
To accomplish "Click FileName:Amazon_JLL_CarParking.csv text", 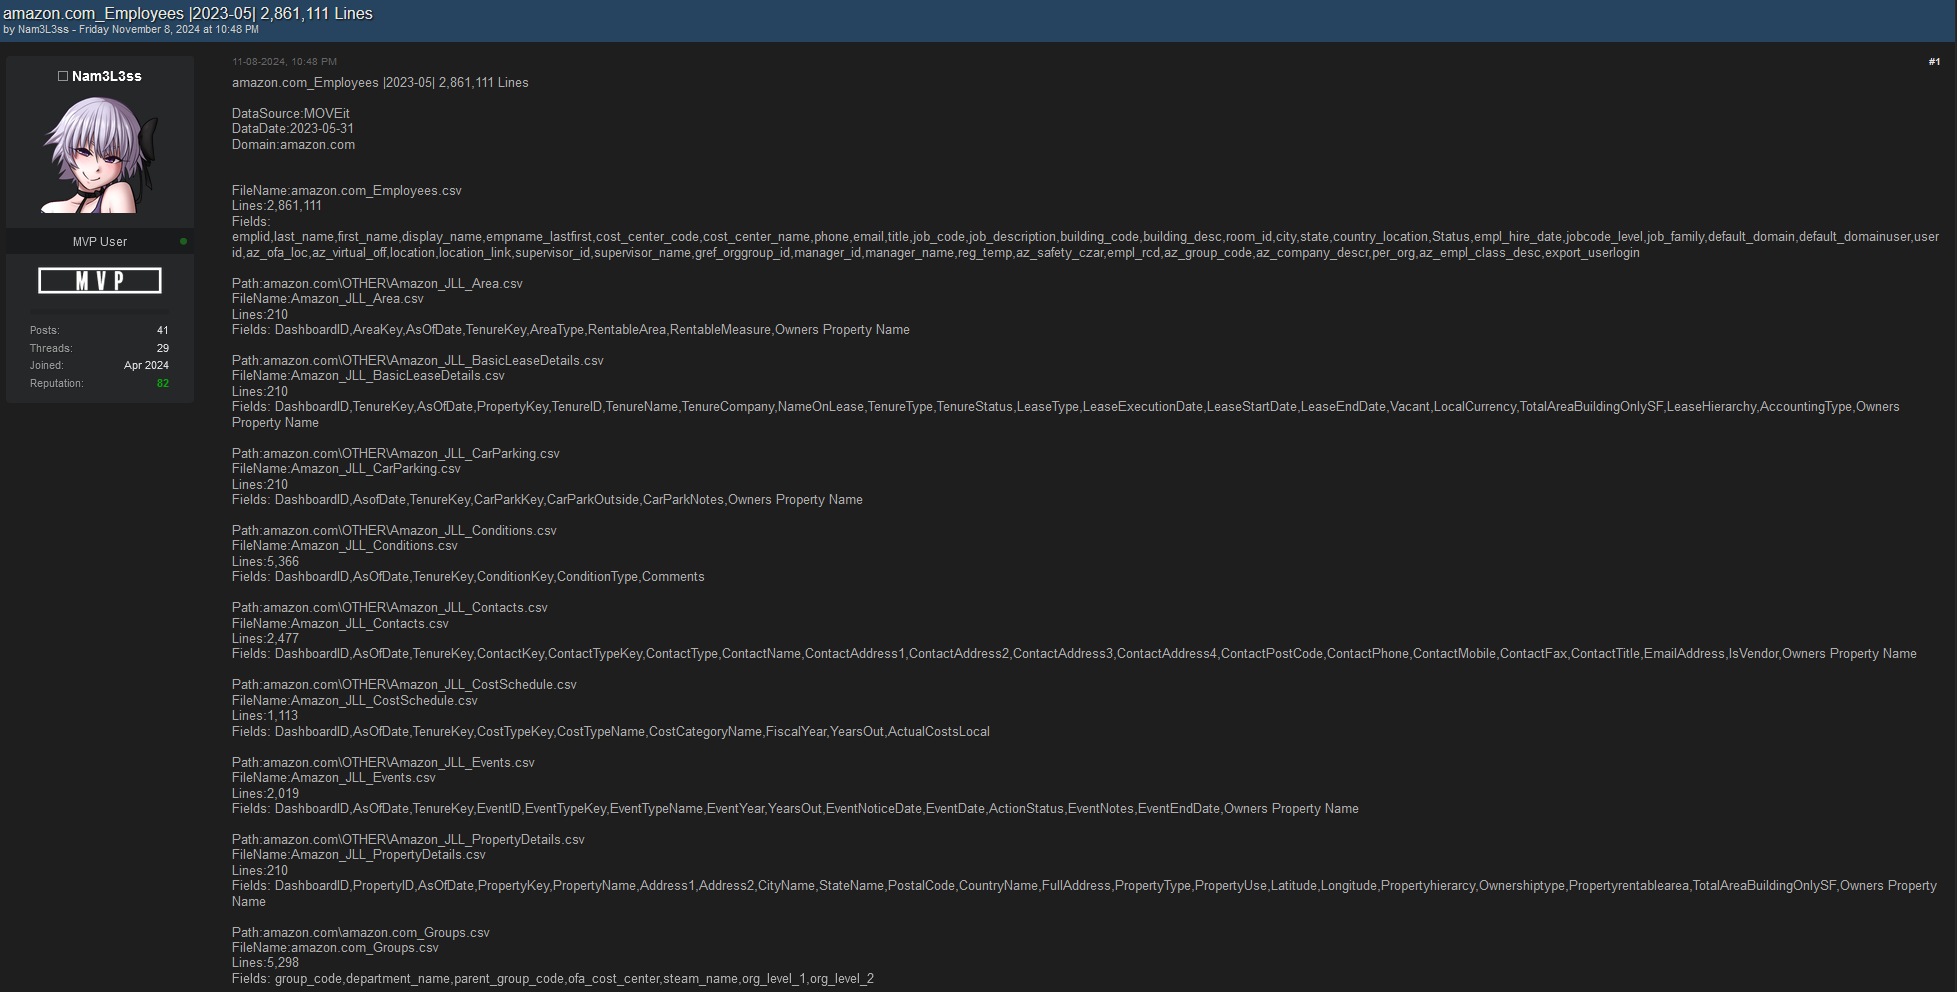I will pyautogui.click(x=346, y=469).
